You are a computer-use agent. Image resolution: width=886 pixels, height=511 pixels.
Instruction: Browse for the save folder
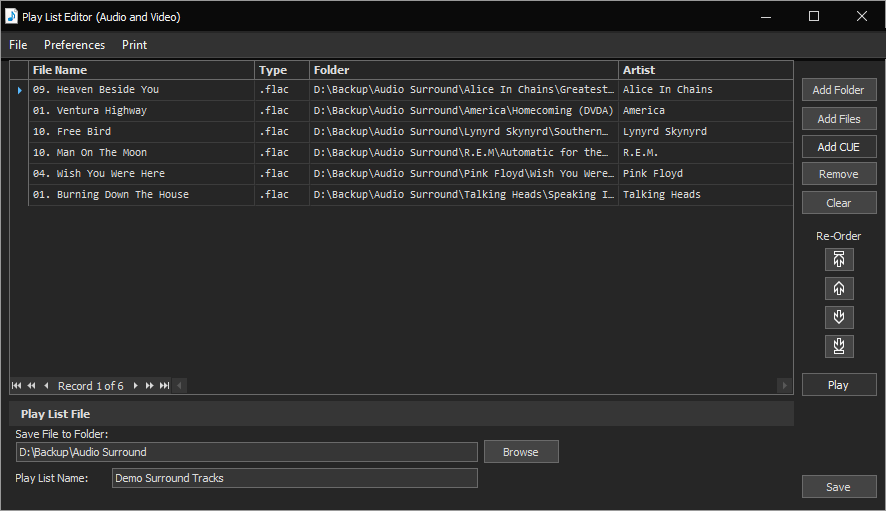tap(520, 452)
